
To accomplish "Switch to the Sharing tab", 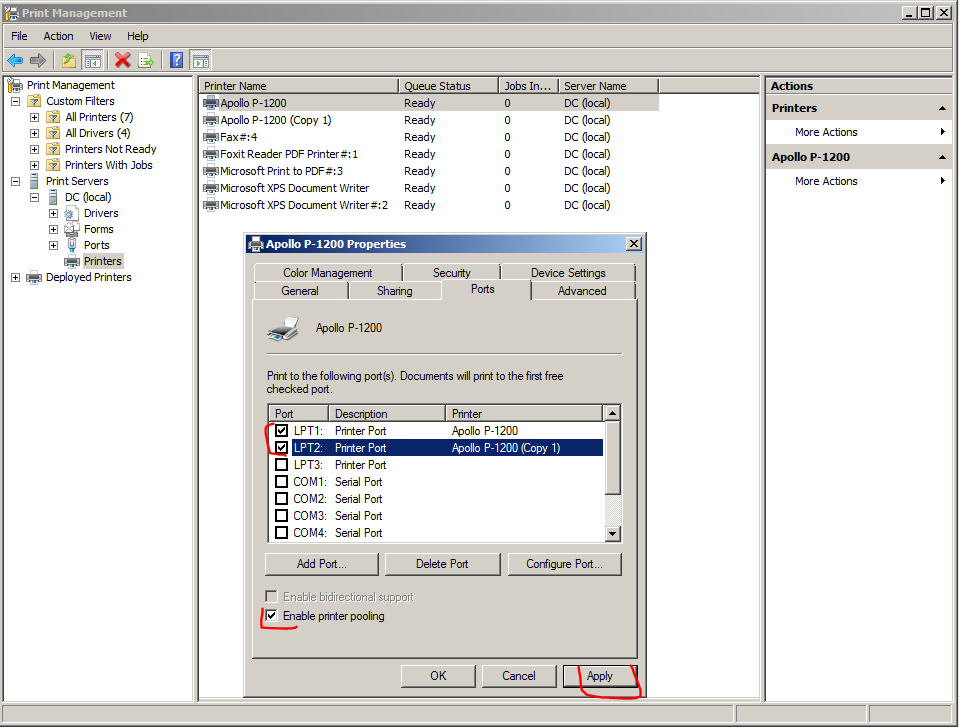I will pyautogui.click(x=394, y=291).
